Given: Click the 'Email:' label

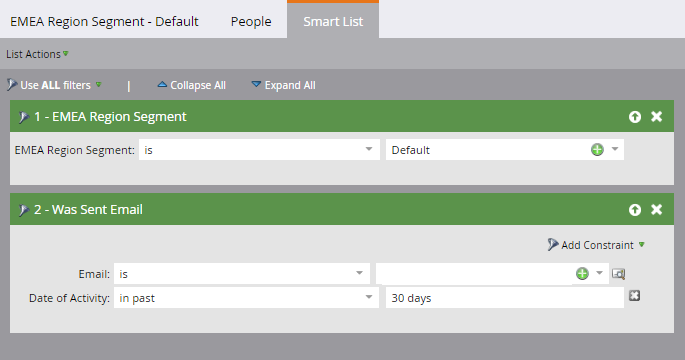Looking at the screenshot, I should click(x=94, y=274).
